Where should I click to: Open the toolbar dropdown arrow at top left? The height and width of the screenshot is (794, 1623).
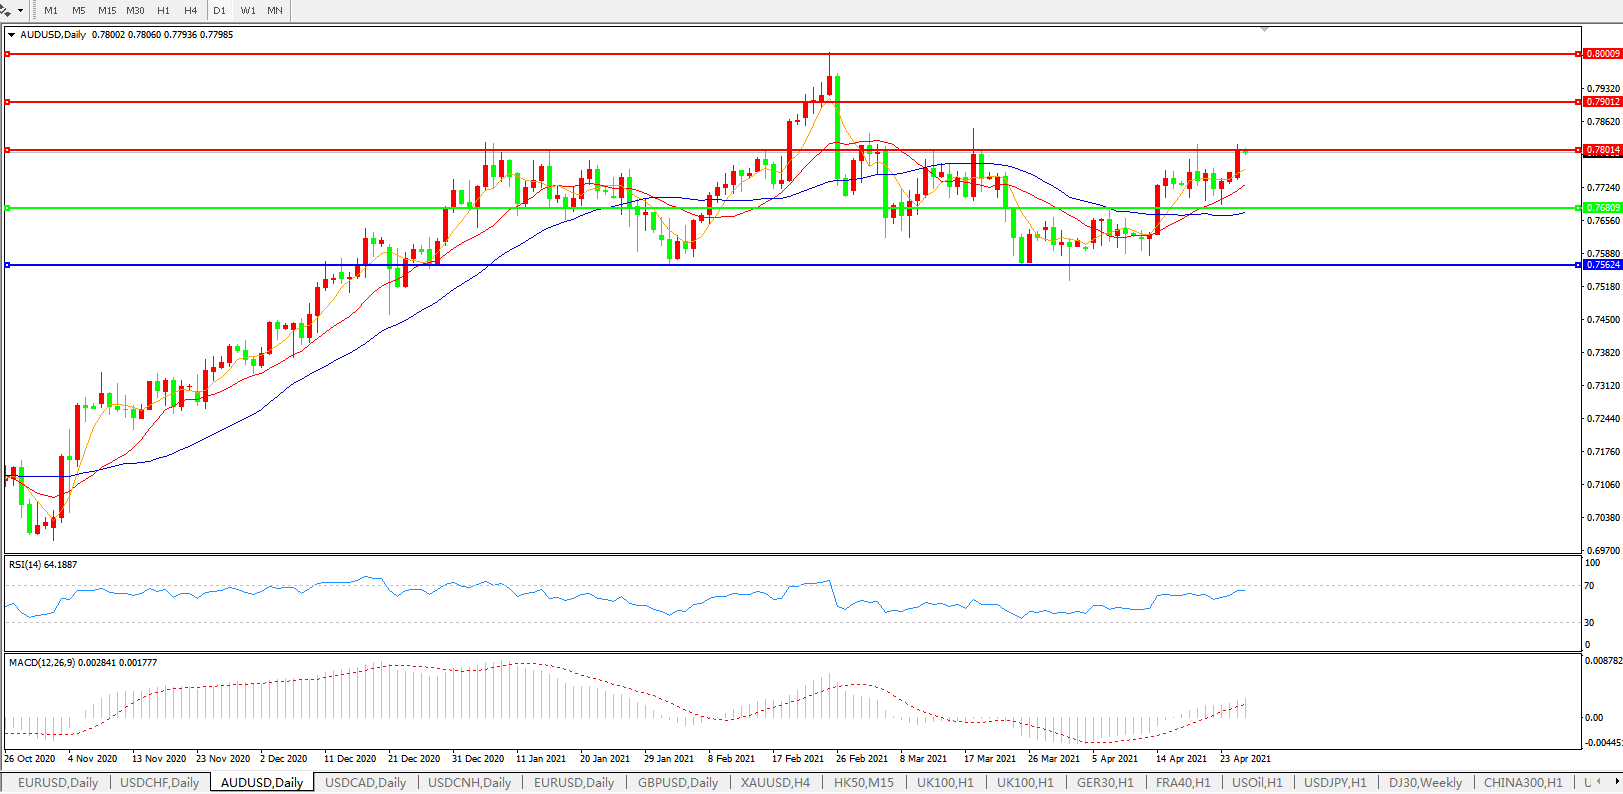tap(19, 11)
